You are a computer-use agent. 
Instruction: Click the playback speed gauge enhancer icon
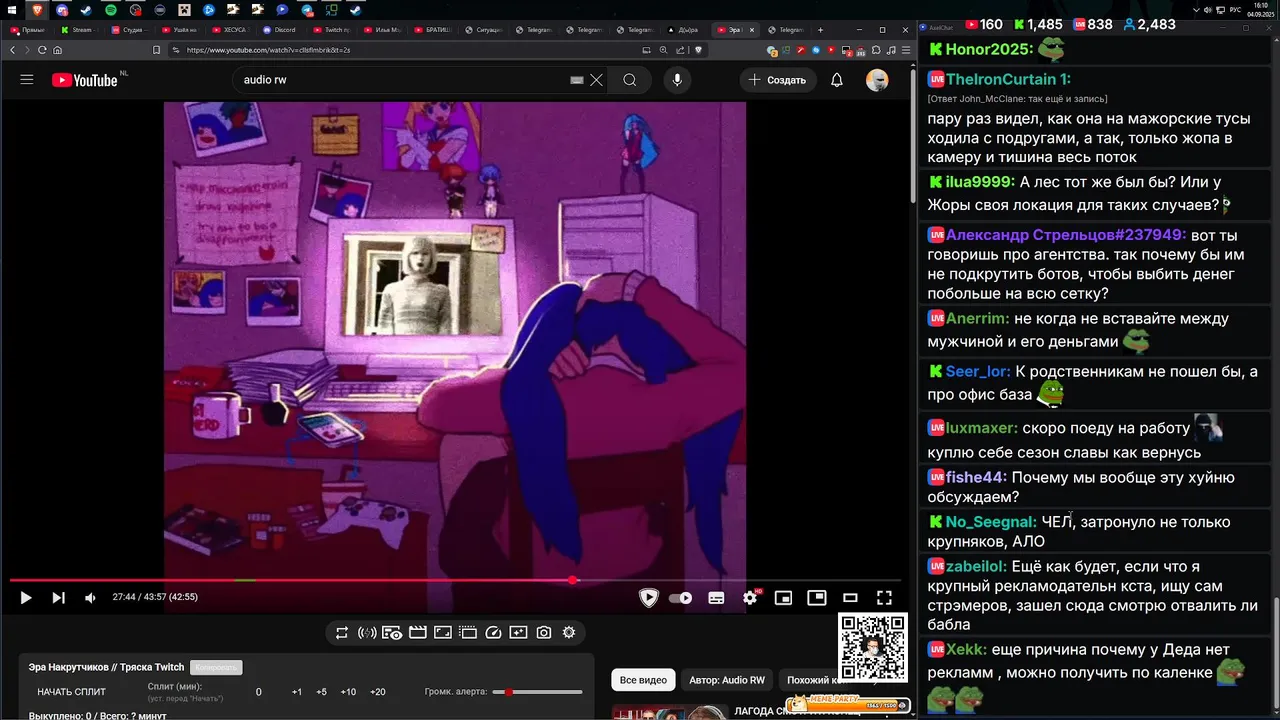493,632
